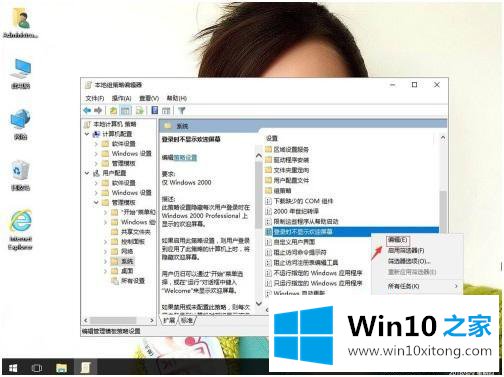
Task: Choose 启用筛选器(F) in the context menu
Action: 406,250
